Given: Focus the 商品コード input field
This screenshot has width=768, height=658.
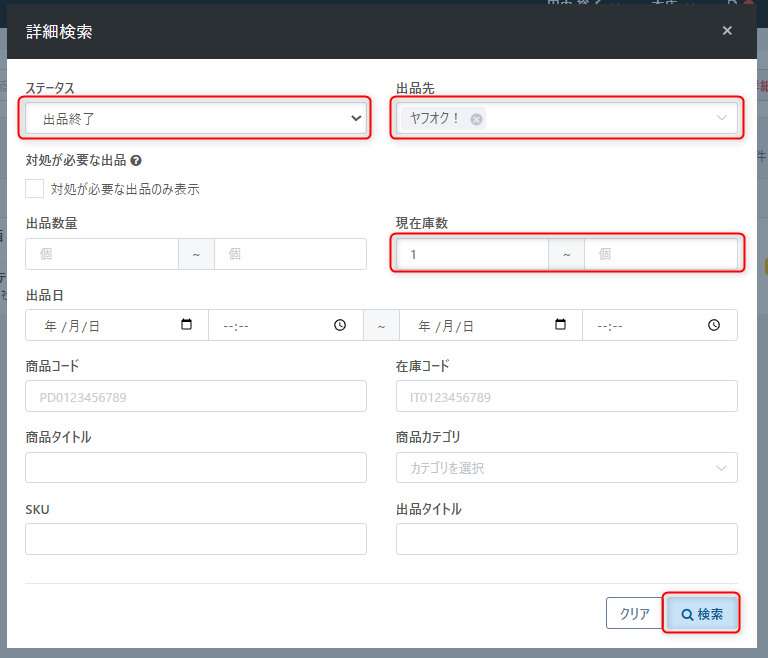Looking at the screenshot, I should point(196,396).
